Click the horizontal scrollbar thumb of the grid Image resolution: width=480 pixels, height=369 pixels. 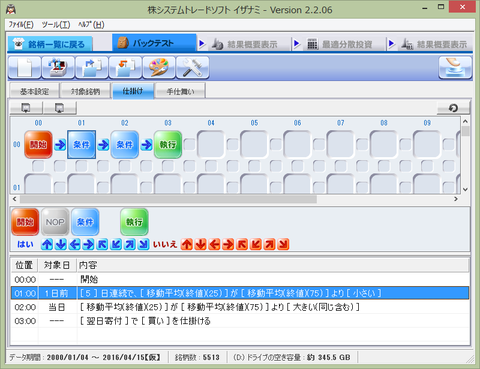[168, 199]
